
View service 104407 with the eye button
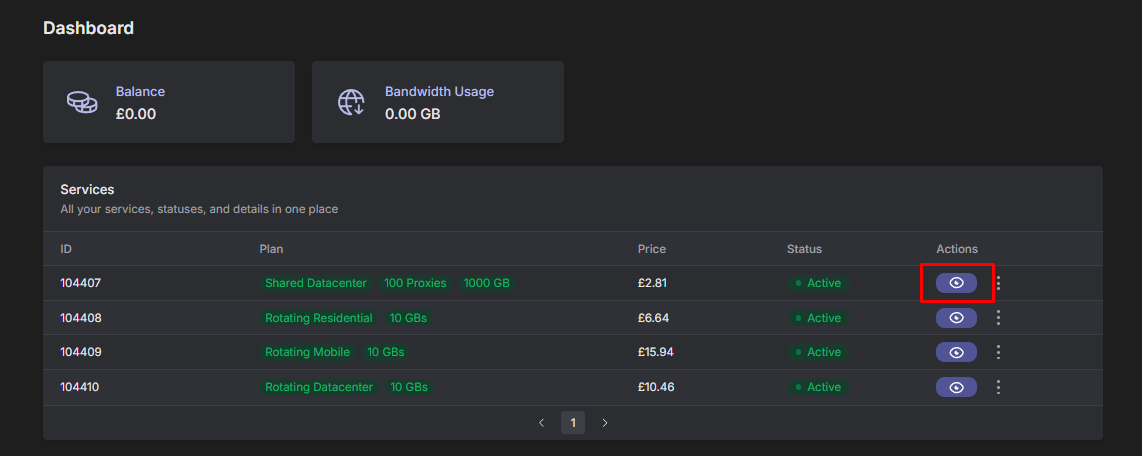click(956, 283)
